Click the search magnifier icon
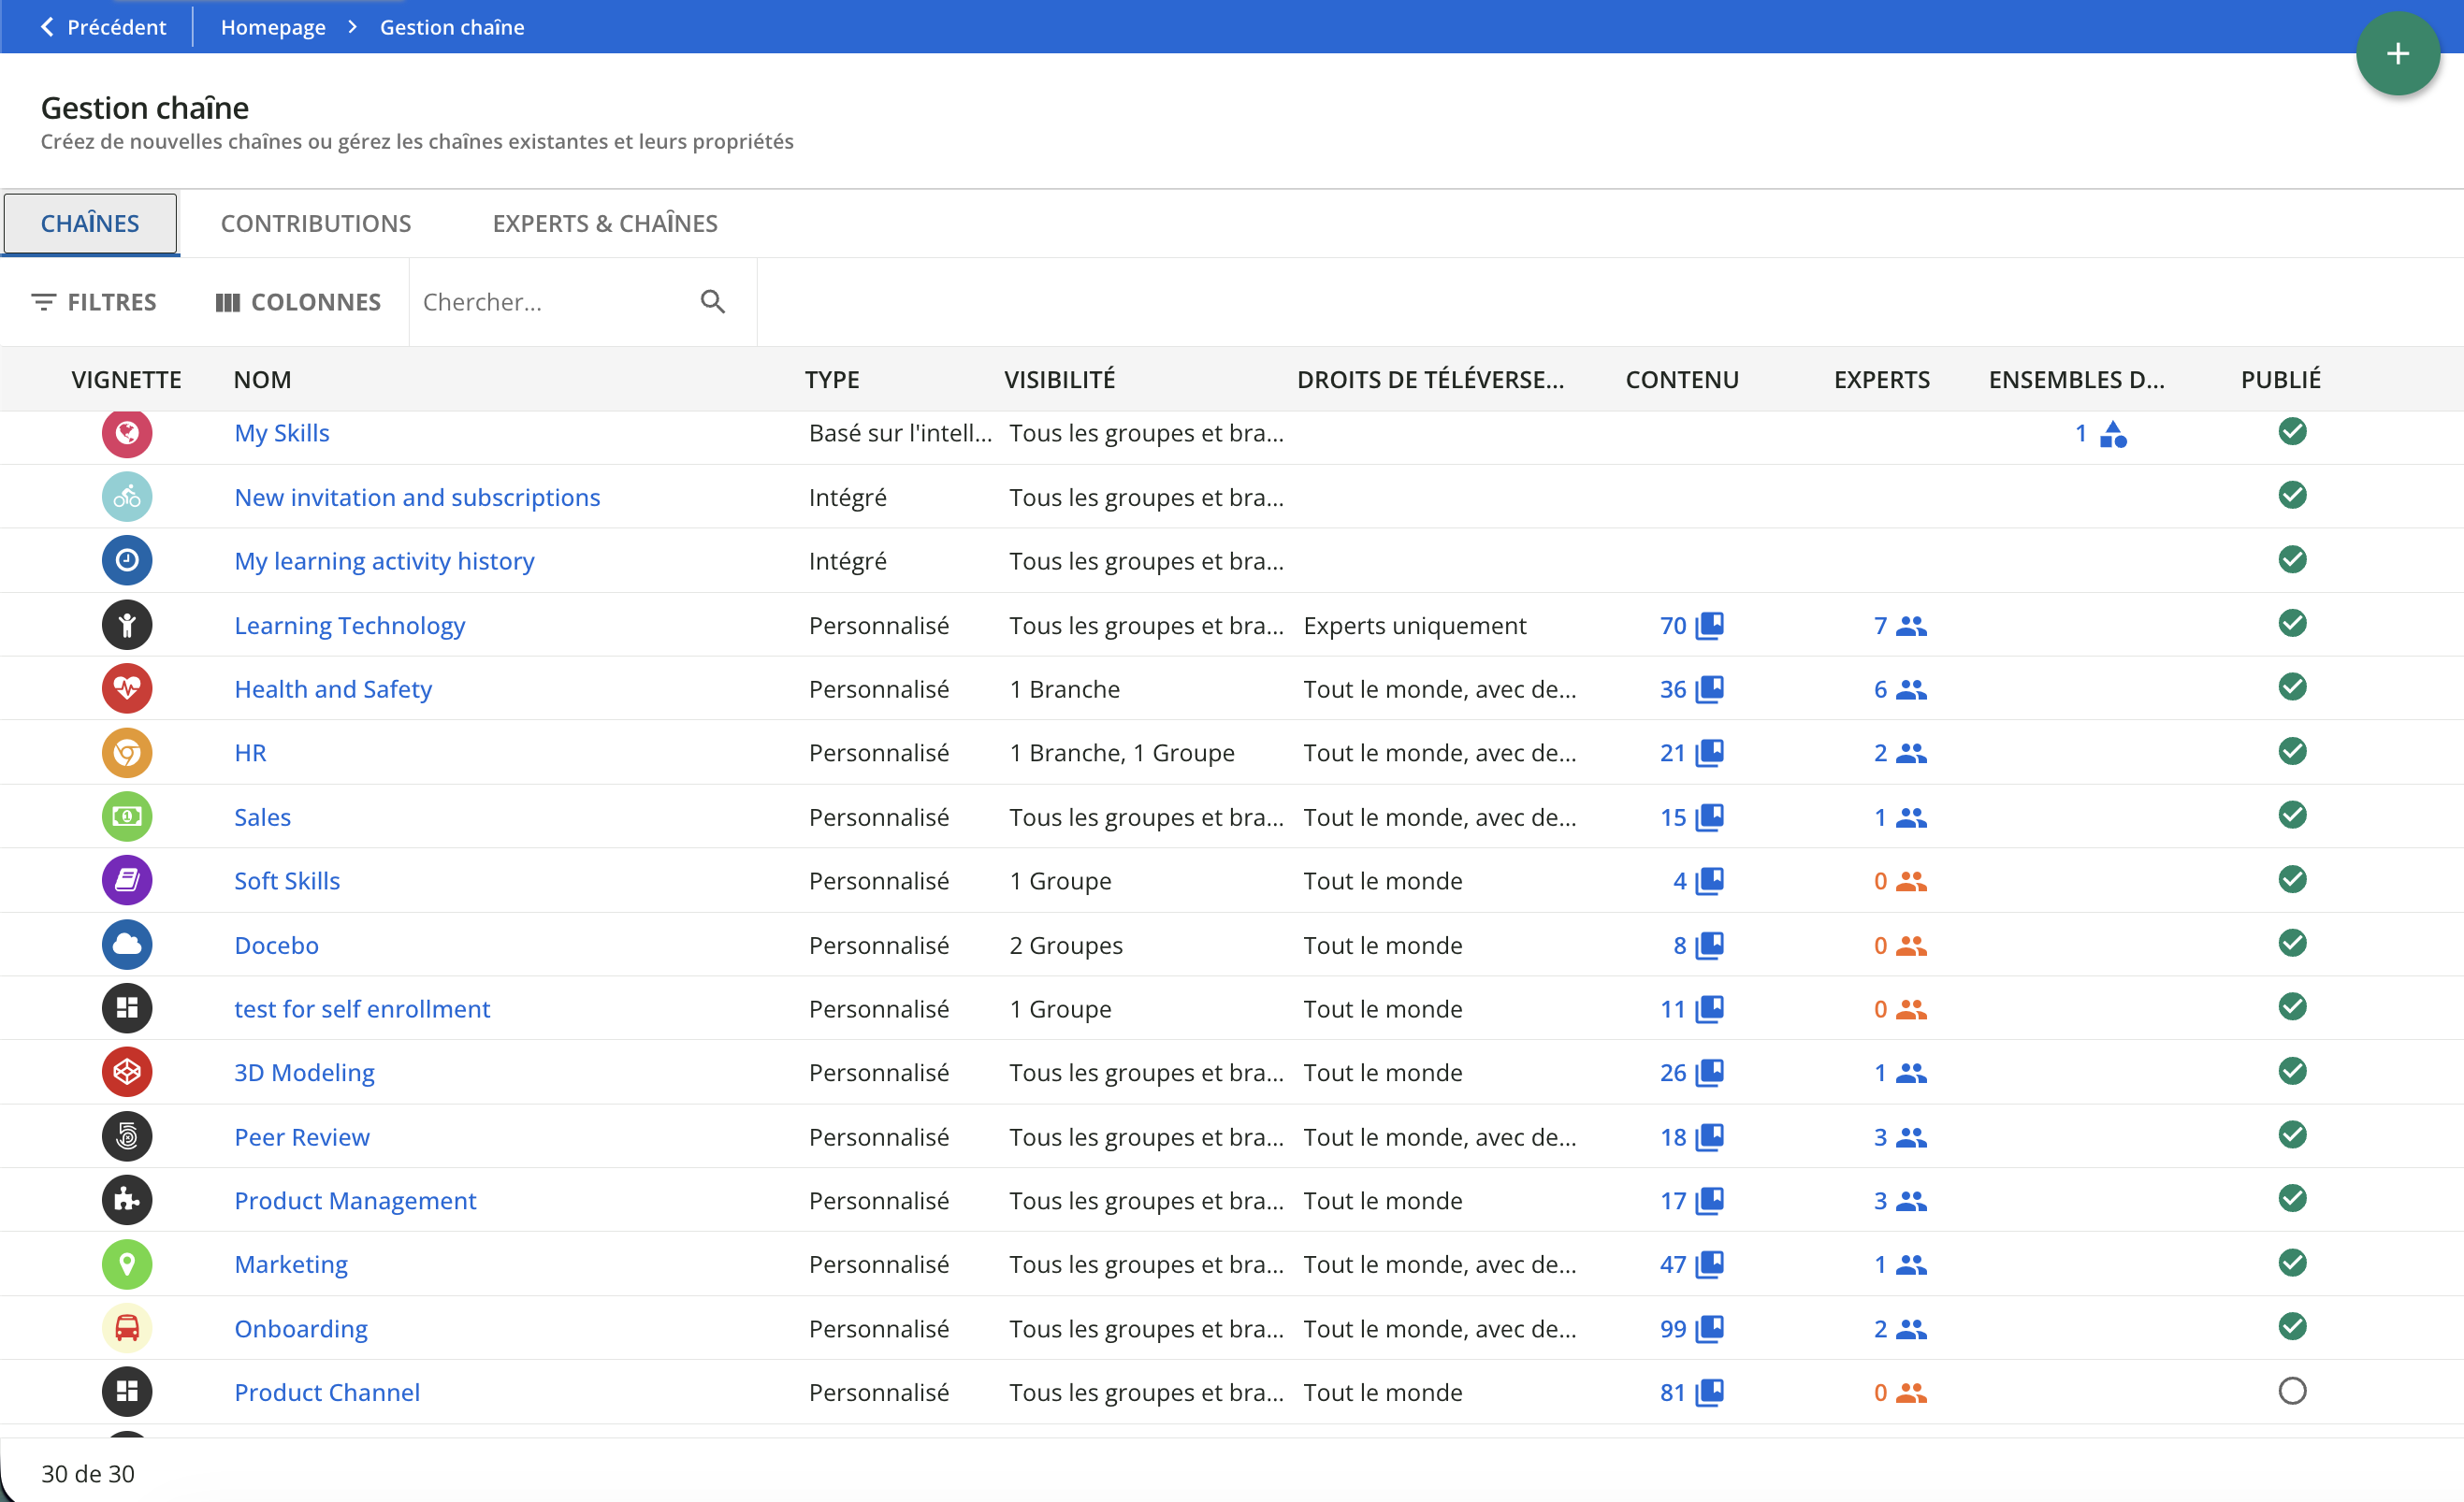The width and height of the screenshot is (2464, 1502). [x=712, y=301]
